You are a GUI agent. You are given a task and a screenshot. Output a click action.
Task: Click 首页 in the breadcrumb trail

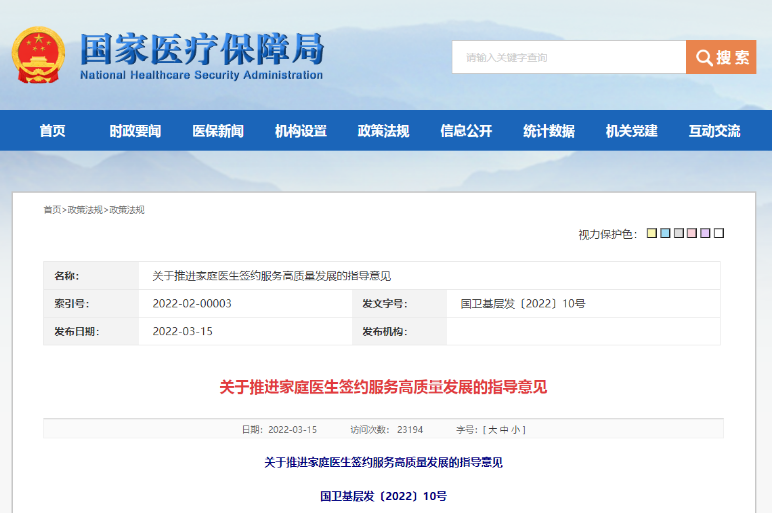[52, 210]
